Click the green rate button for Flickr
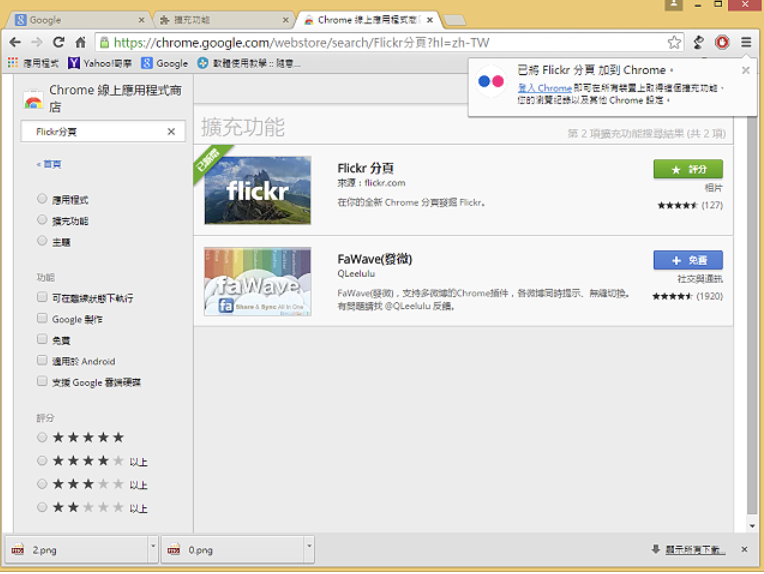This screenshot has width=764, height=574. click(x=688, y=169)
